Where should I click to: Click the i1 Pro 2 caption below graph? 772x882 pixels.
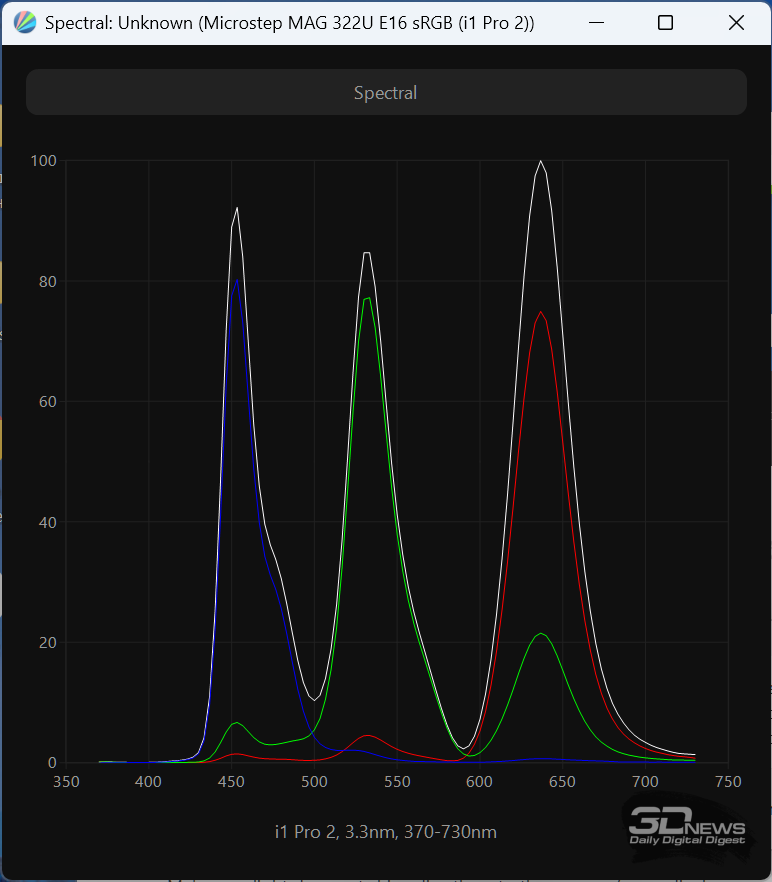385,832
